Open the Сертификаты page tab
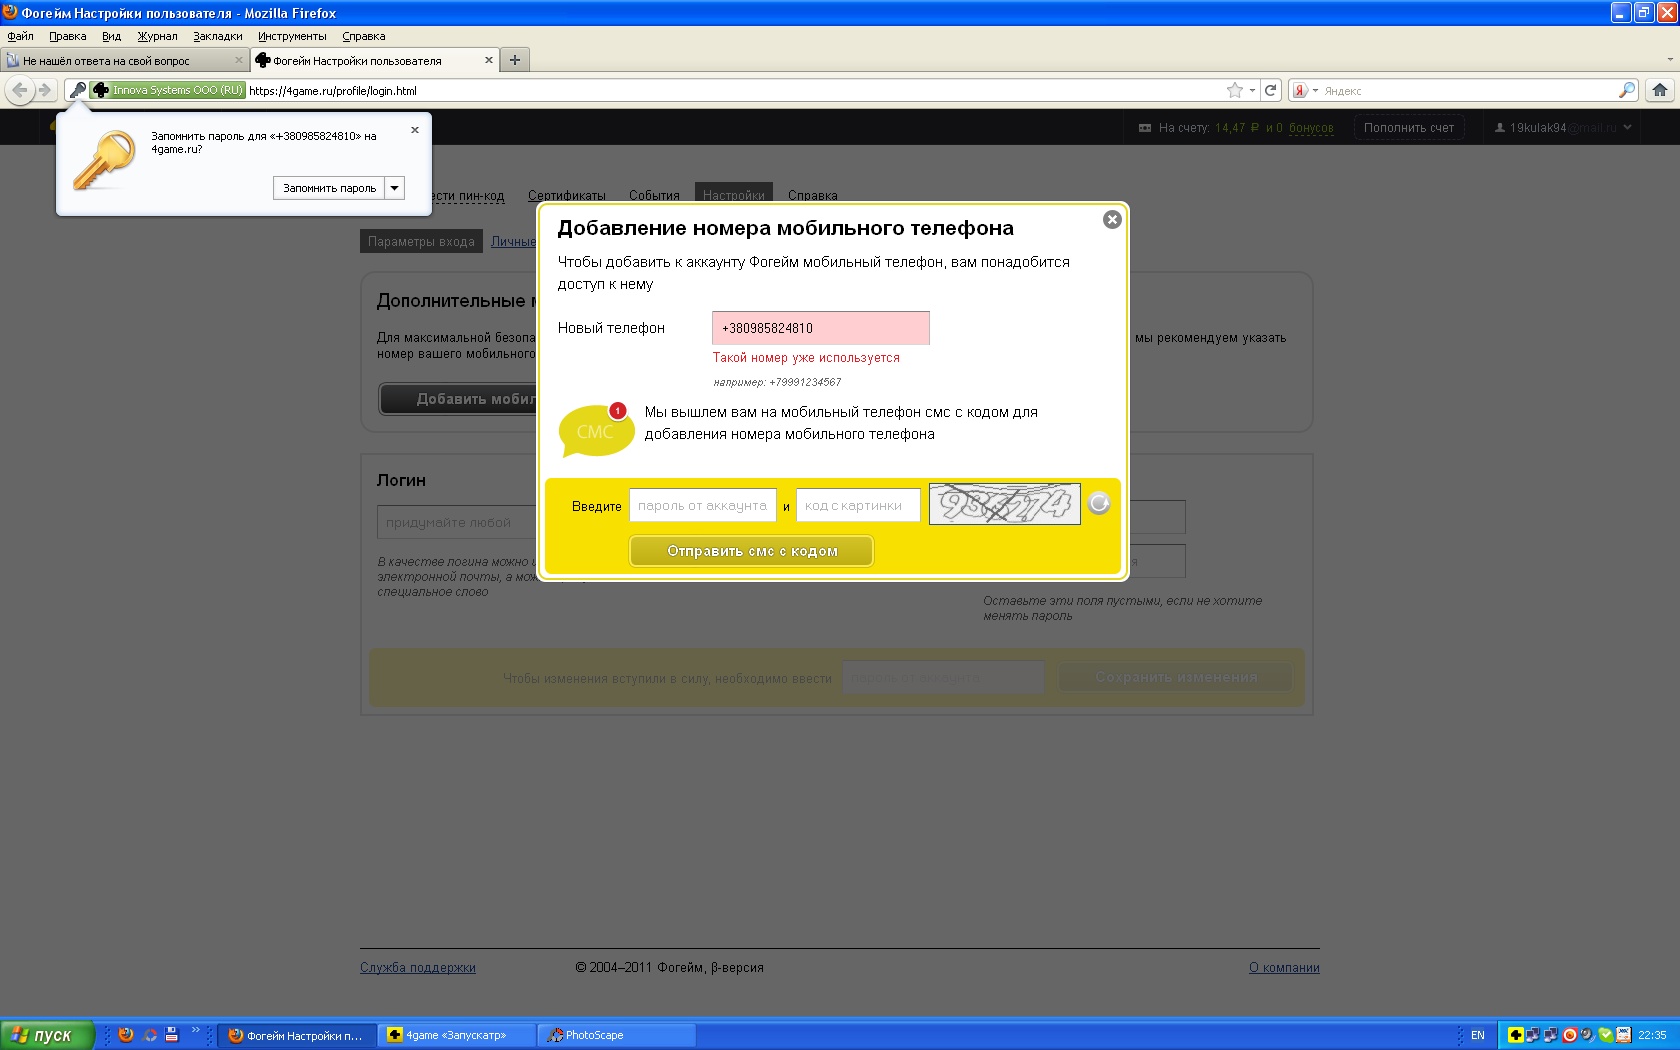The width and height of the screenshot is (1680, 1050). coord(567,196)
